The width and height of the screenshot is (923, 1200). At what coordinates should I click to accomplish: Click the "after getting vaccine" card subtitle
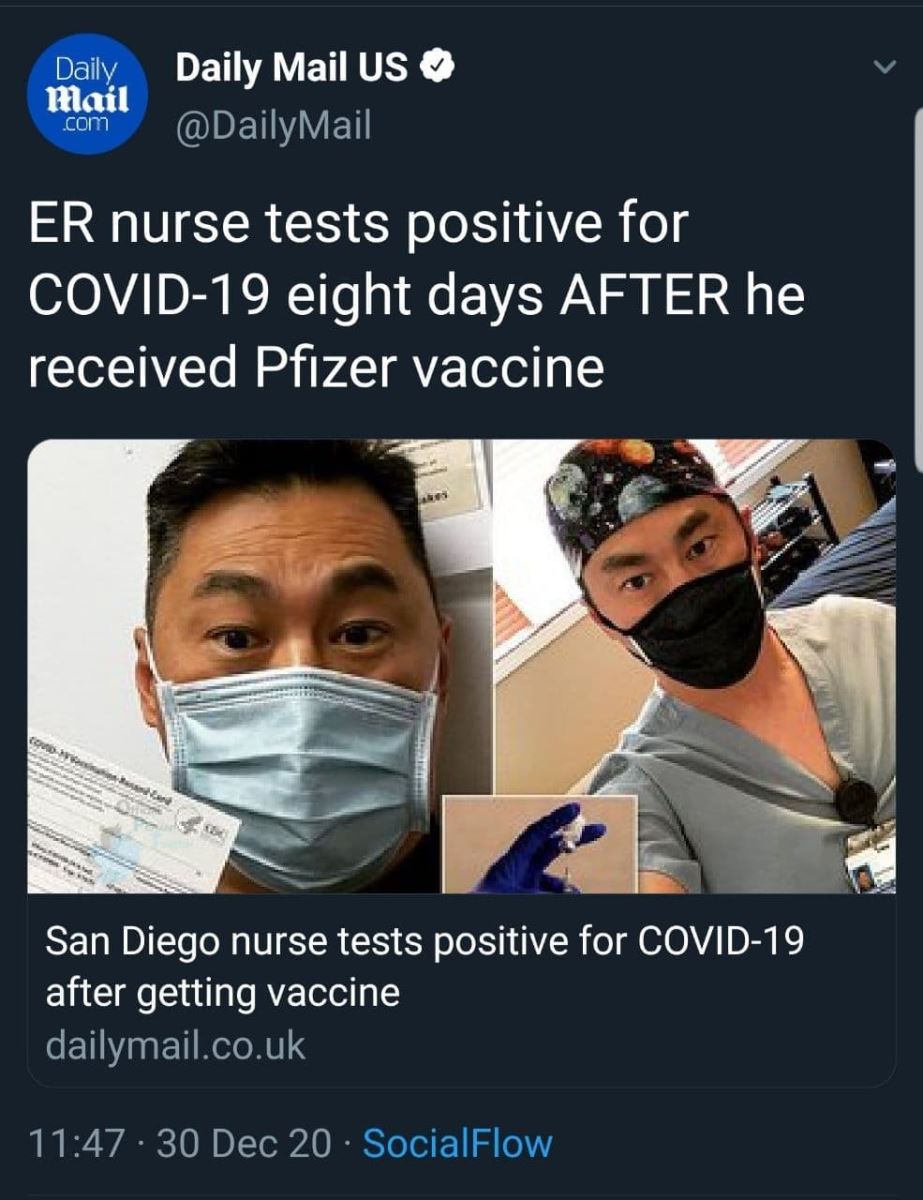pos(223,994)
